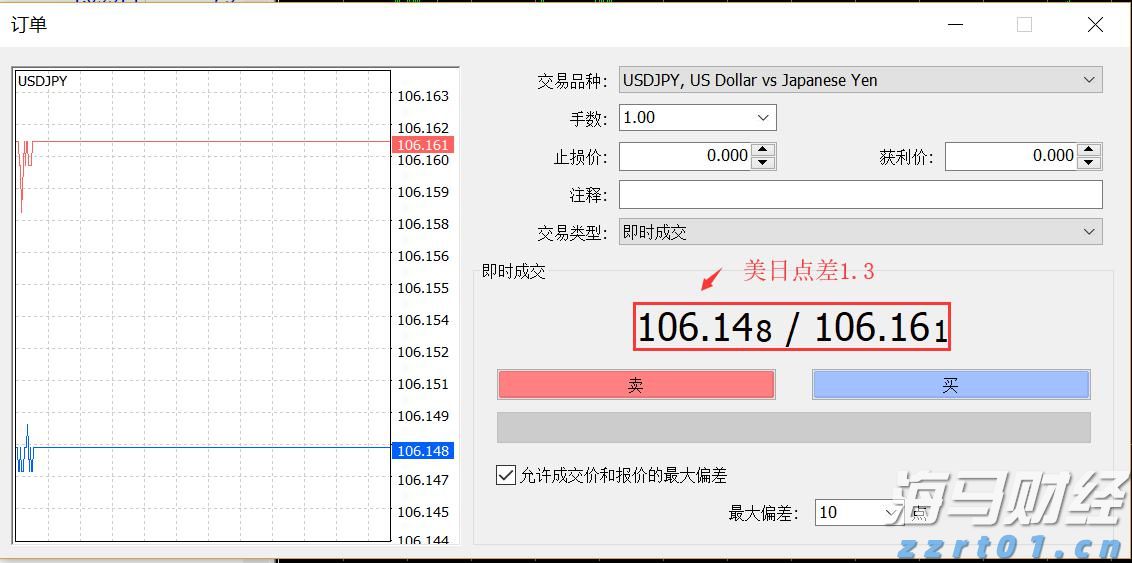
Task: Uncheck 允许成交价和报价的最大偏差 checkbox
Action: 506,475
